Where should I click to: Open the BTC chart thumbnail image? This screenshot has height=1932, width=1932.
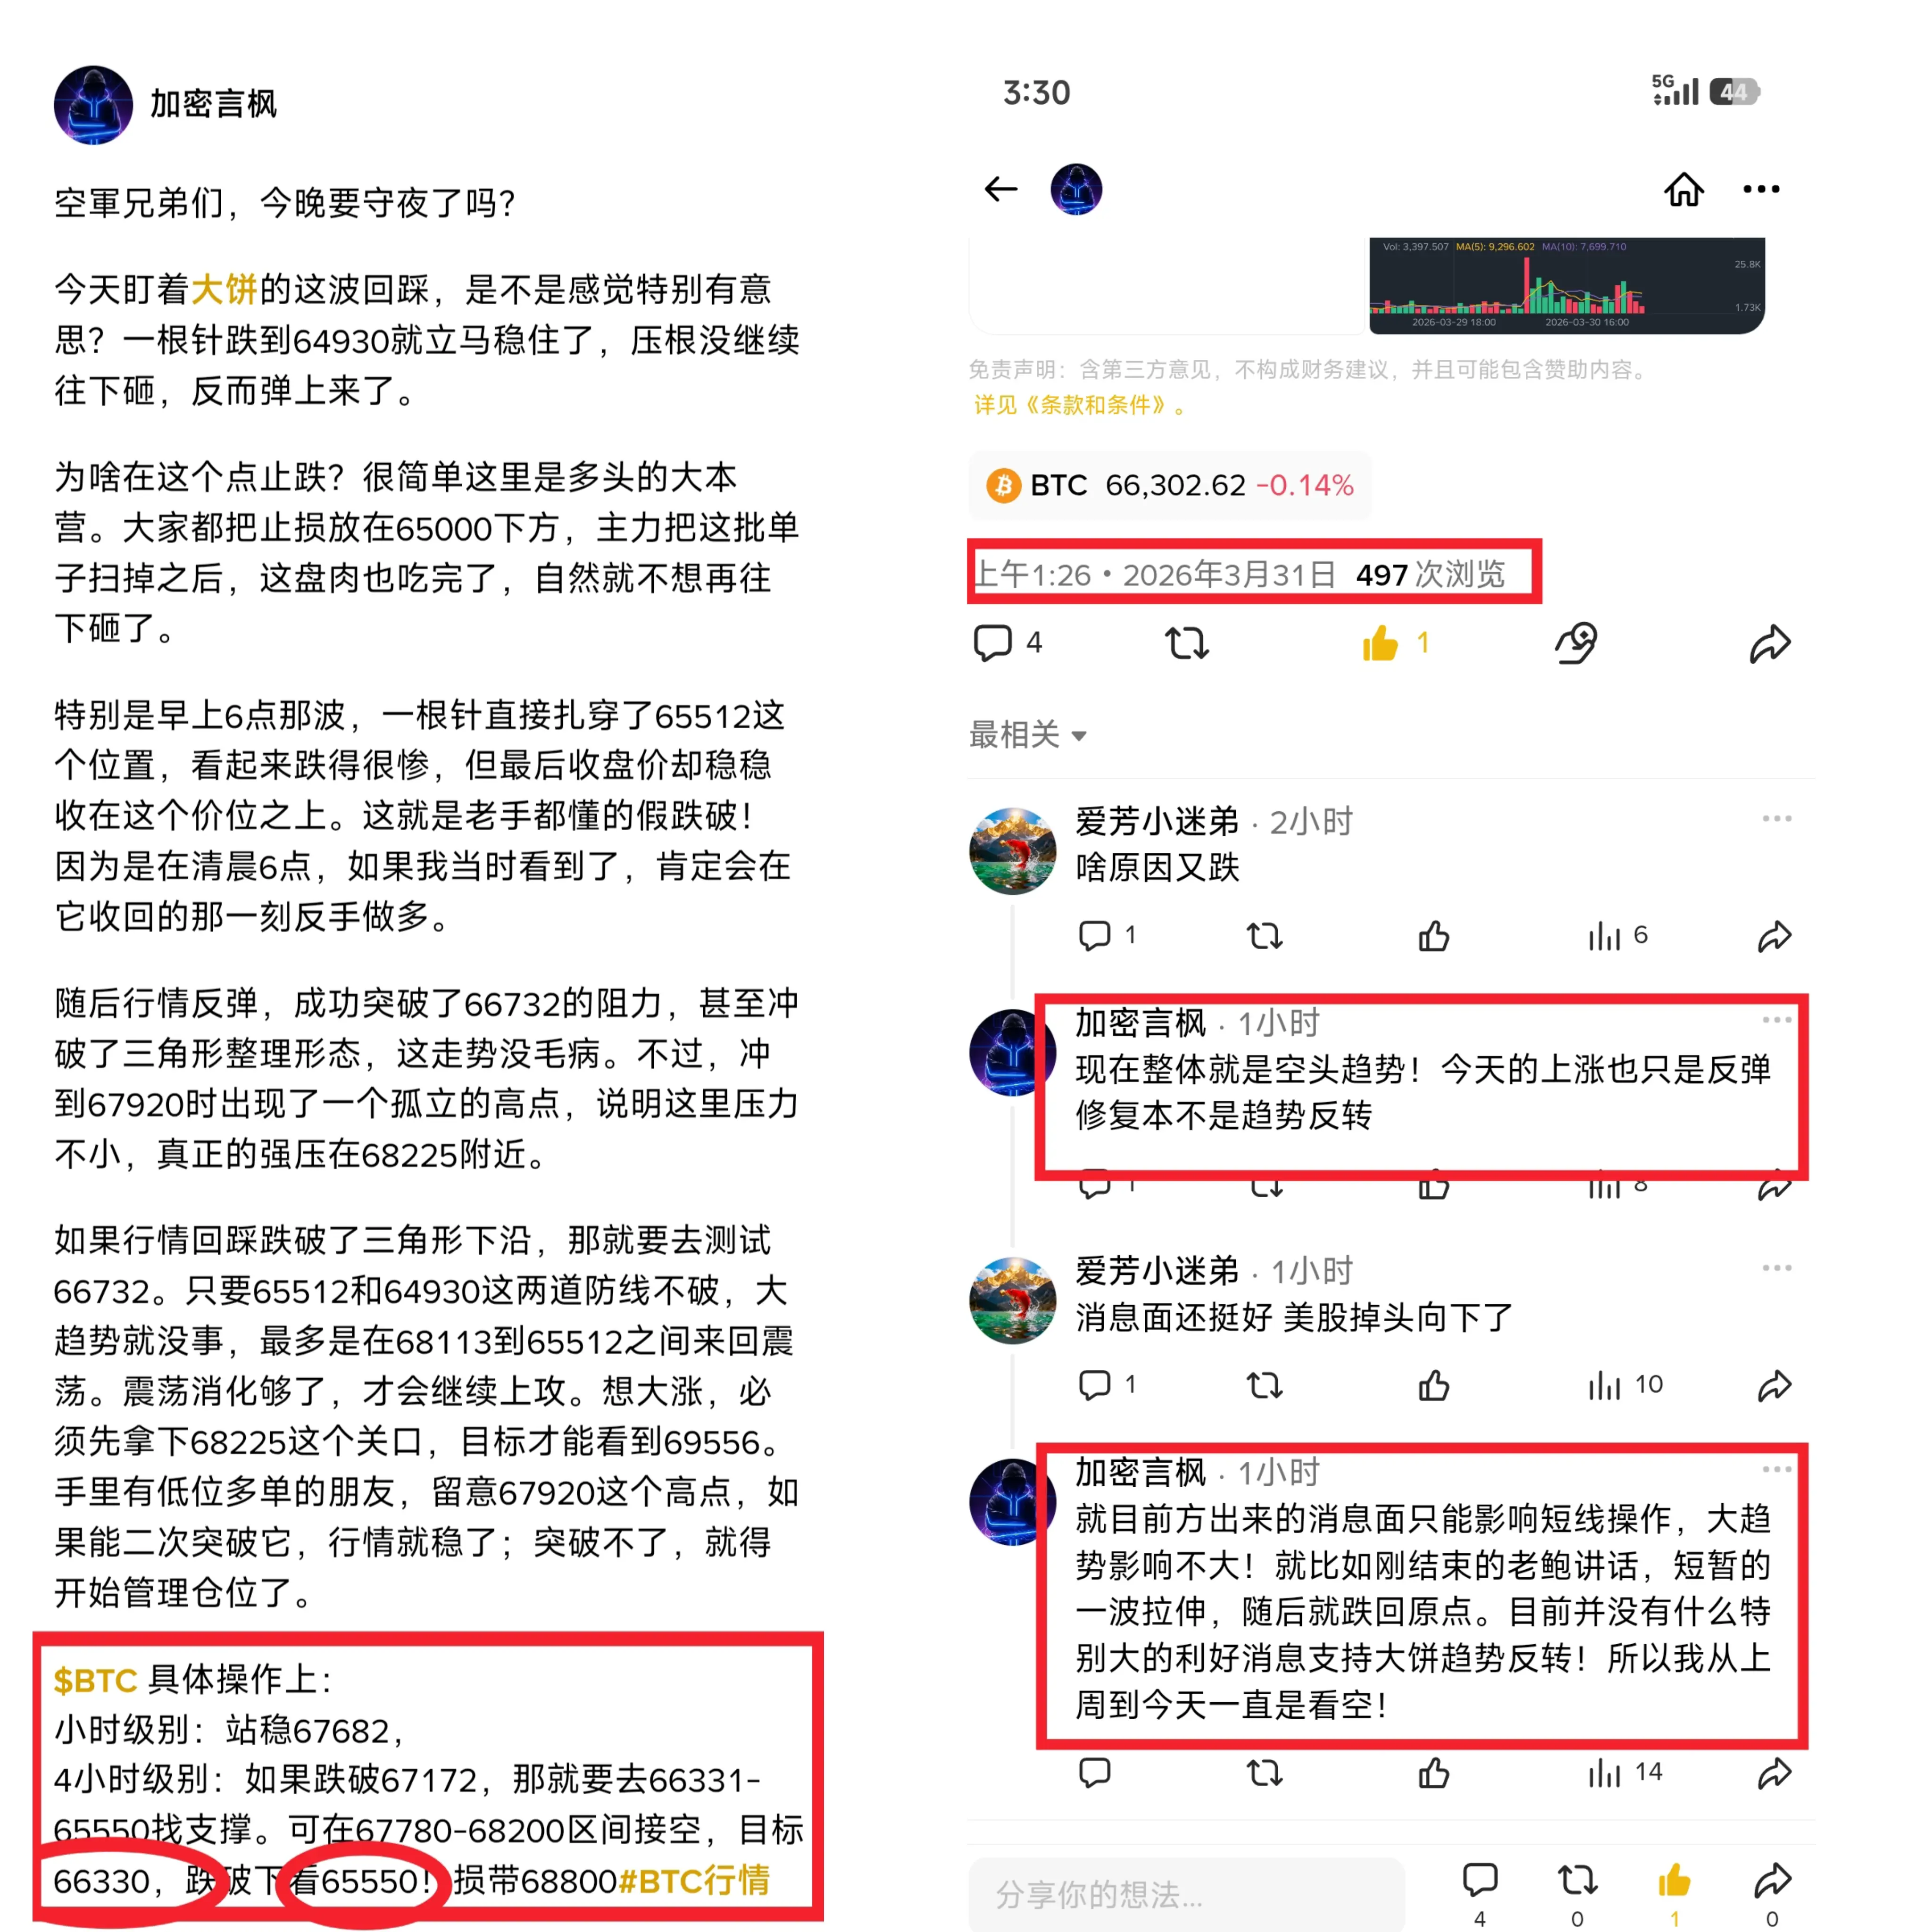(1566, 285)
